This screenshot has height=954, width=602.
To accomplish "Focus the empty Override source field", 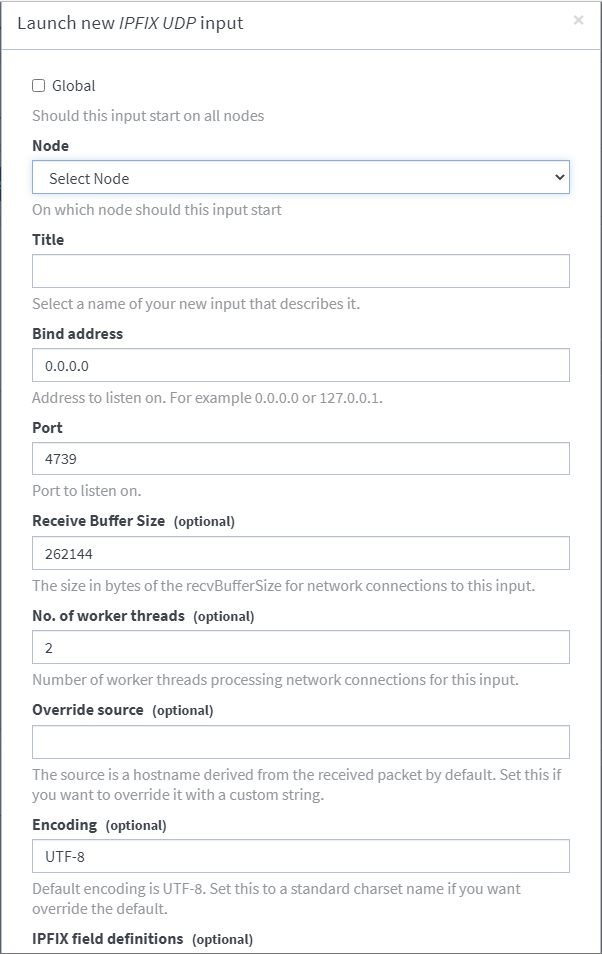I will [x=300, y=742].
